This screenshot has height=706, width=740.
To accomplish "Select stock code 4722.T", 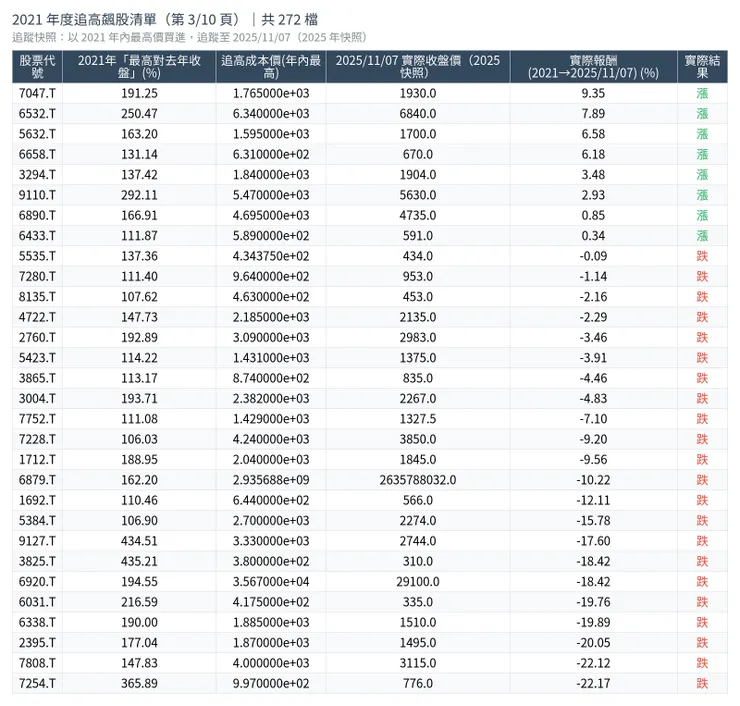I will point(37,317).
